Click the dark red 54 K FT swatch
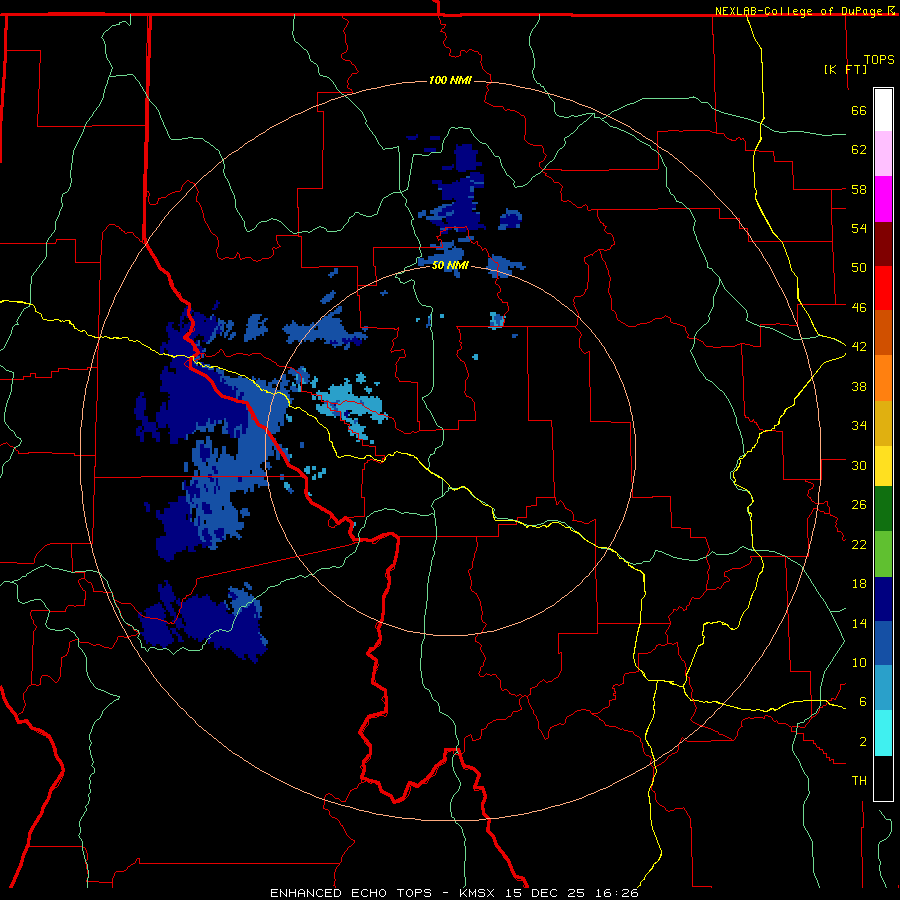Screen dimensions: 900x900 [x=883, y=243]
